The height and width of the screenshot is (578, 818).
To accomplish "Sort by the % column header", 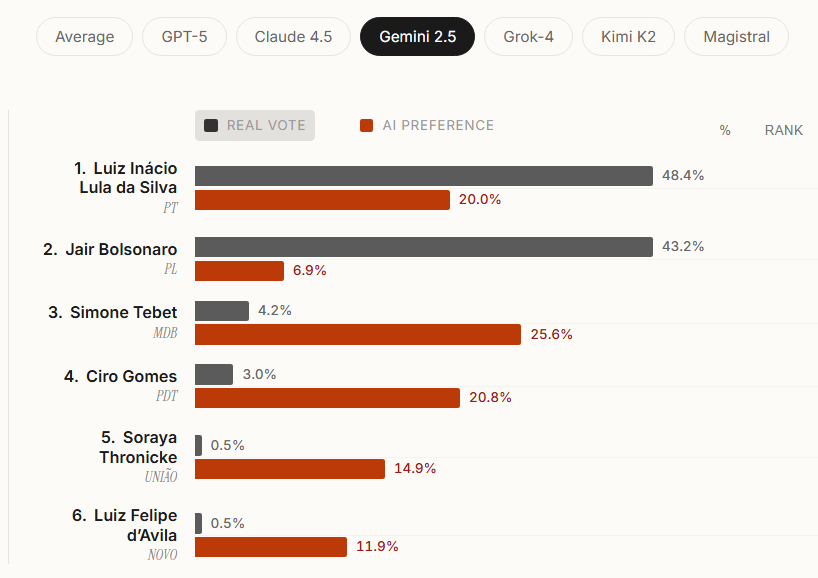I will [x=725, y=131].
